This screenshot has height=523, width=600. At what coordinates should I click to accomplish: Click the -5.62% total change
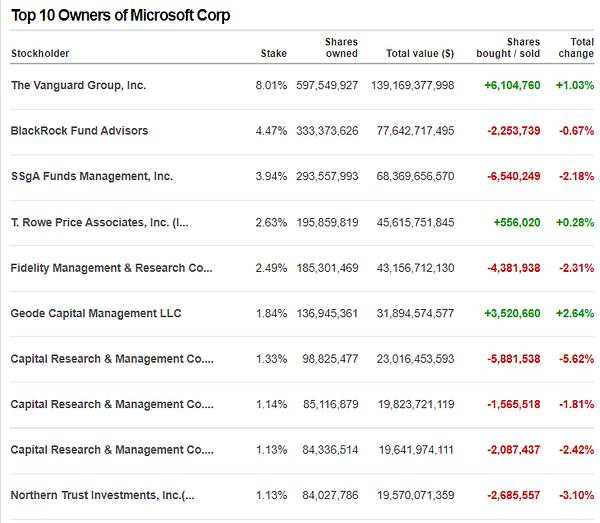[x=576, y=359]
